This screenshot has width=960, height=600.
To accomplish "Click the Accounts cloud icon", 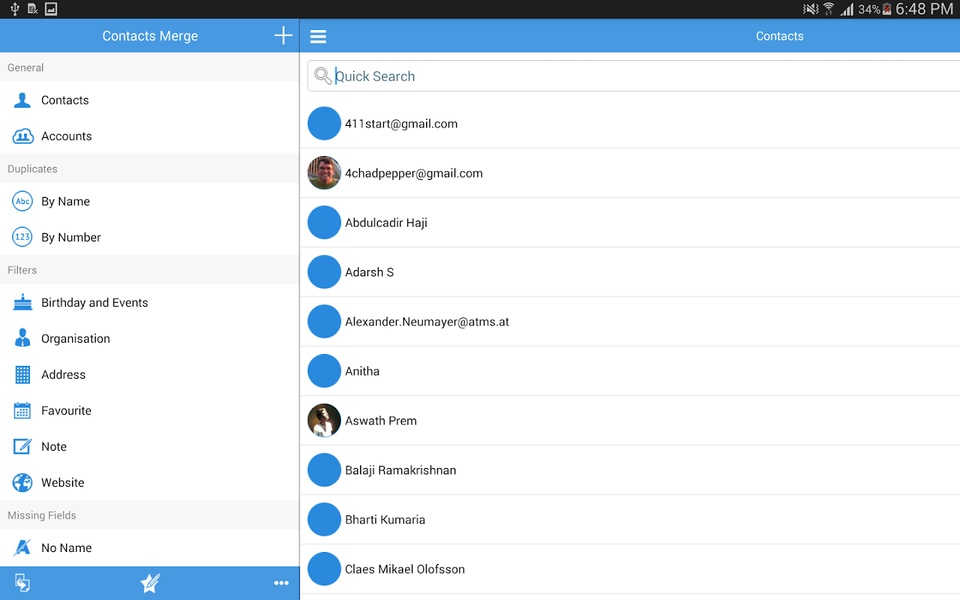I will pyautogui.click(x=23, y=136).
